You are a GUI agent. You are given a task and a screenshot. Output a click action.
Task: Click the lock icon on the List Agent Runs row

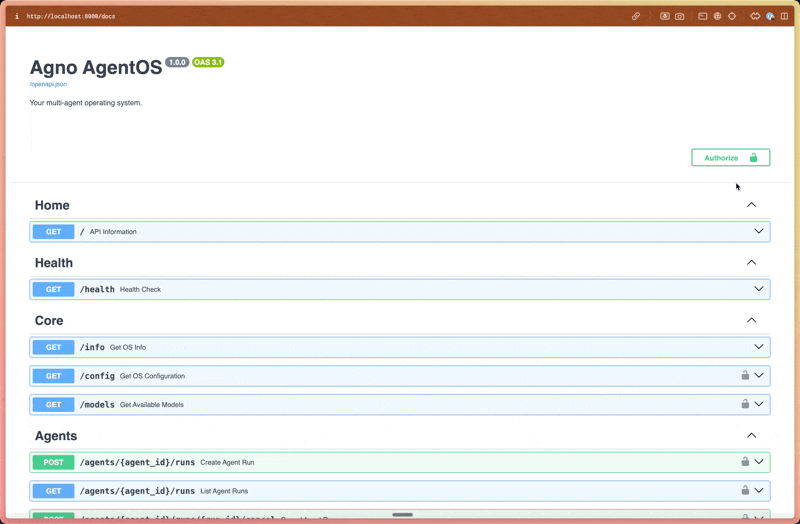(745, 490)
